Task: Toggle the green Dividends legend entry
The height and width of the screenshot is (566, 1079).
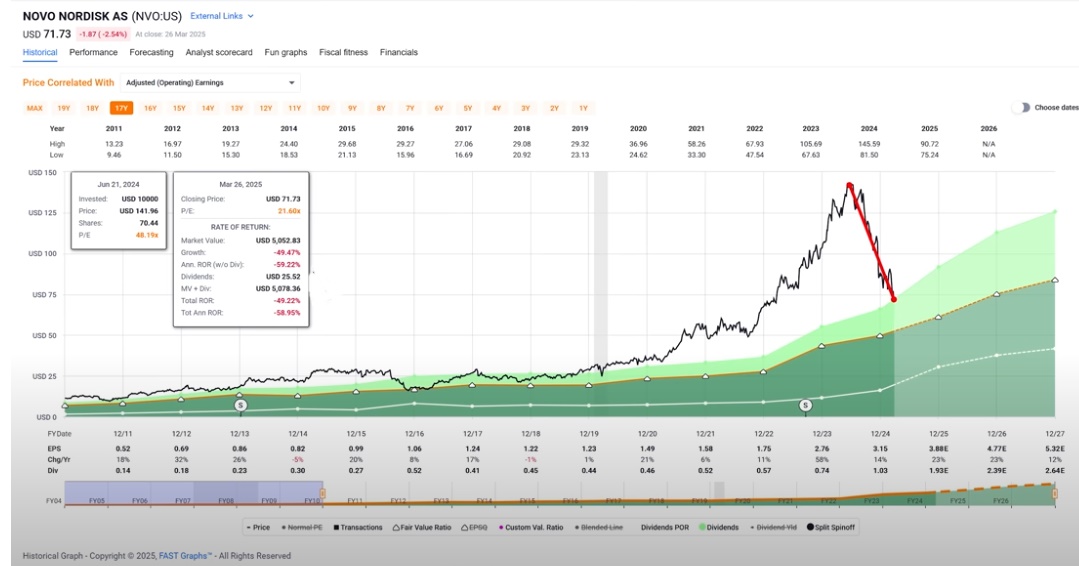Action: 718,527
